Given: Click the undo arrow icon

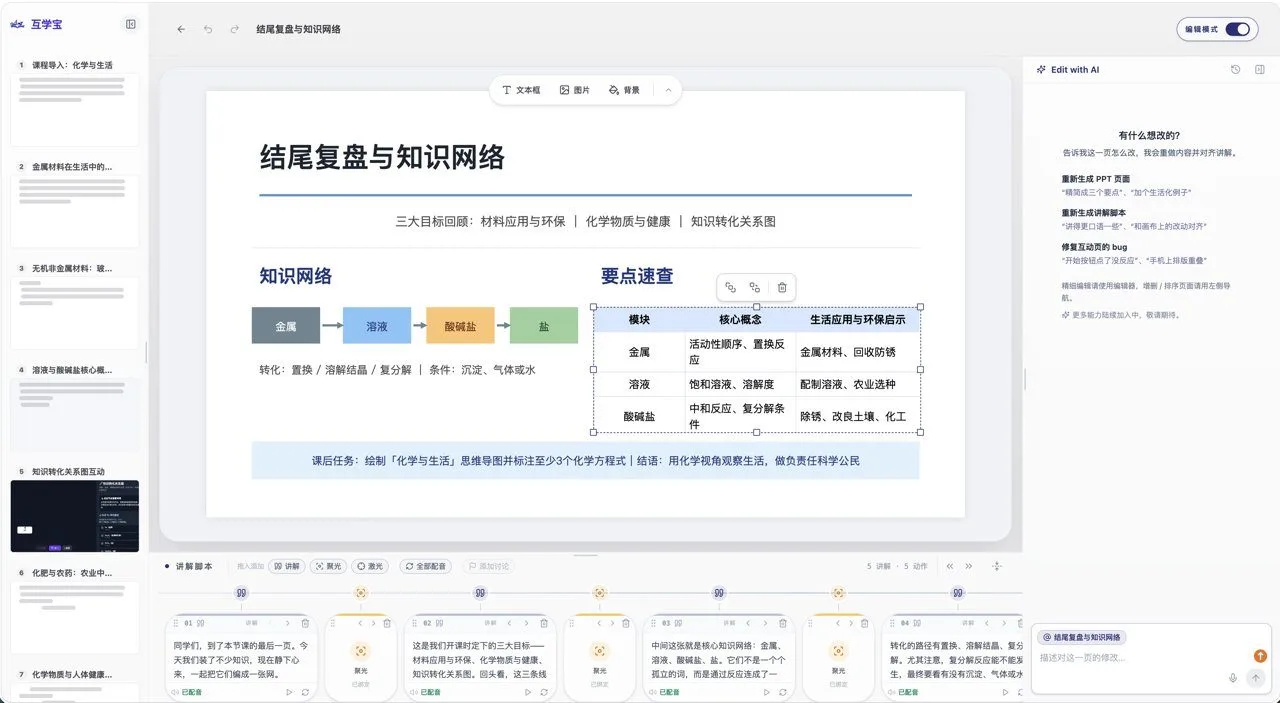Looking at the screenshot, I should point(208,29).
